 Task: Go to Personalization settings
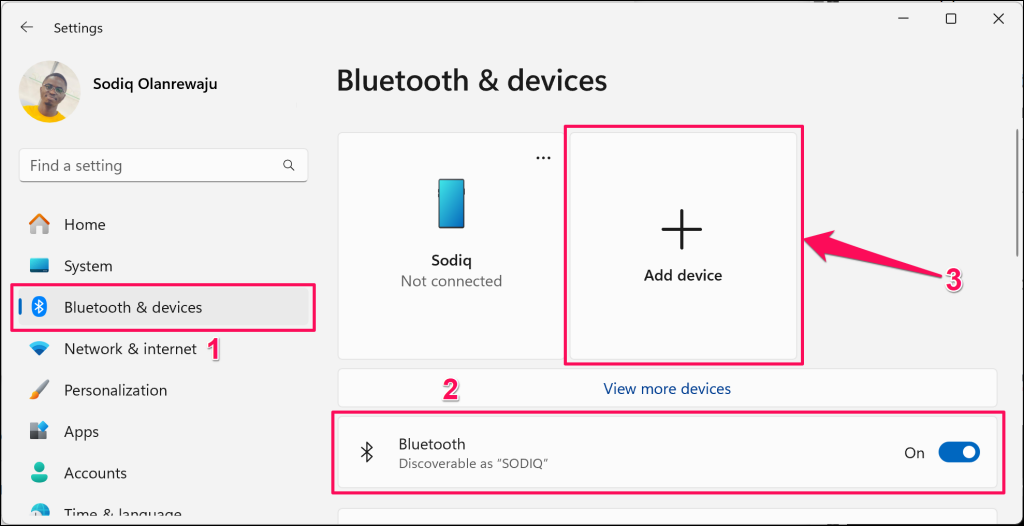pos(115,390)
